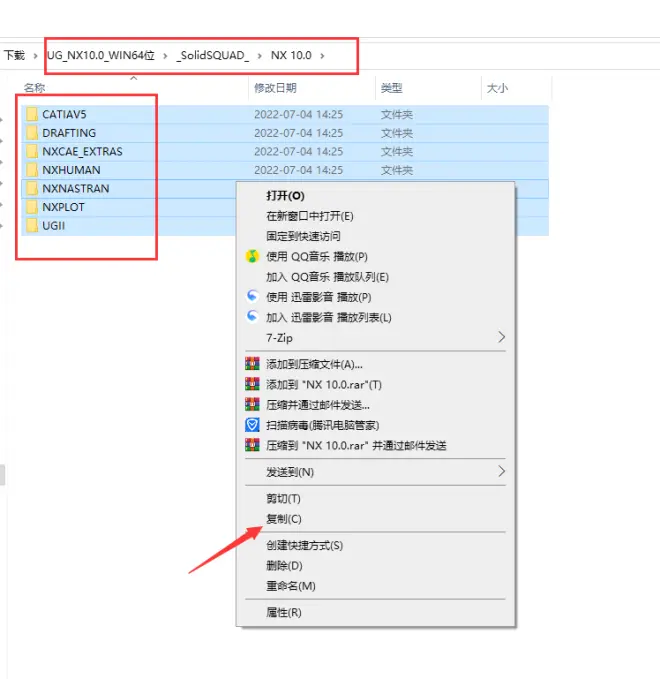Screen dimensions: 660x679
Task: Choose 加入 迅雷影音 播放列表(L)
Action: click(329, 317)
